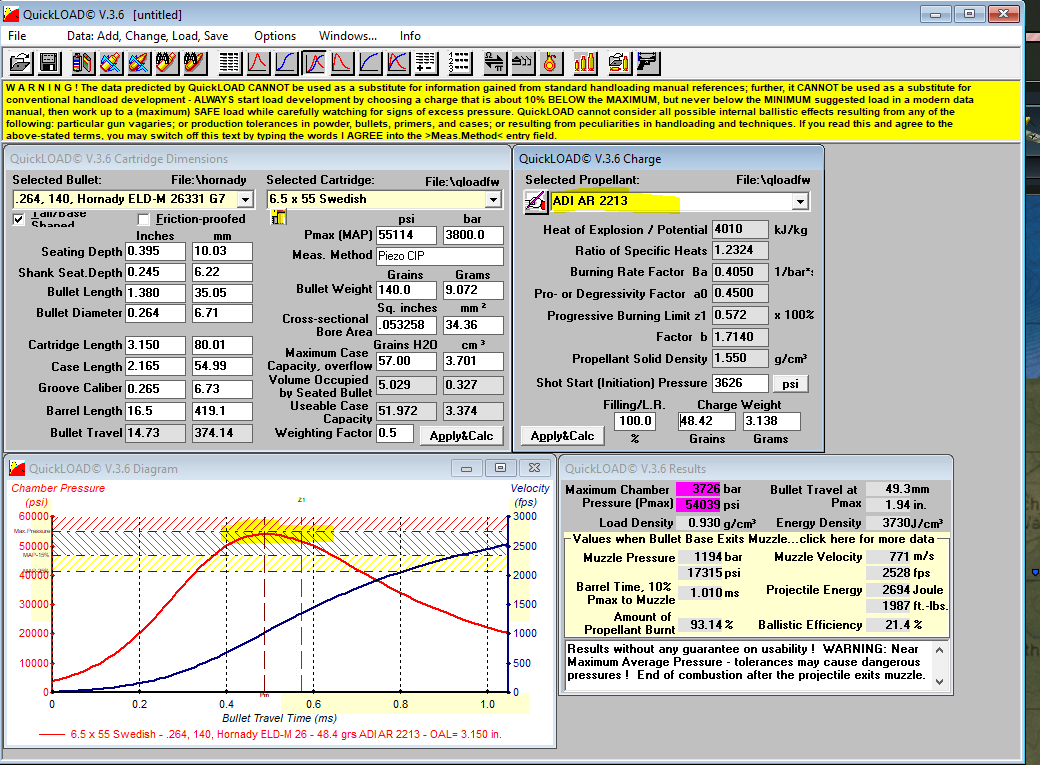Click the propellant edit icon beside ADI AR 2213
Screen dimensions: 1040x765
click(x=536, y=202)
